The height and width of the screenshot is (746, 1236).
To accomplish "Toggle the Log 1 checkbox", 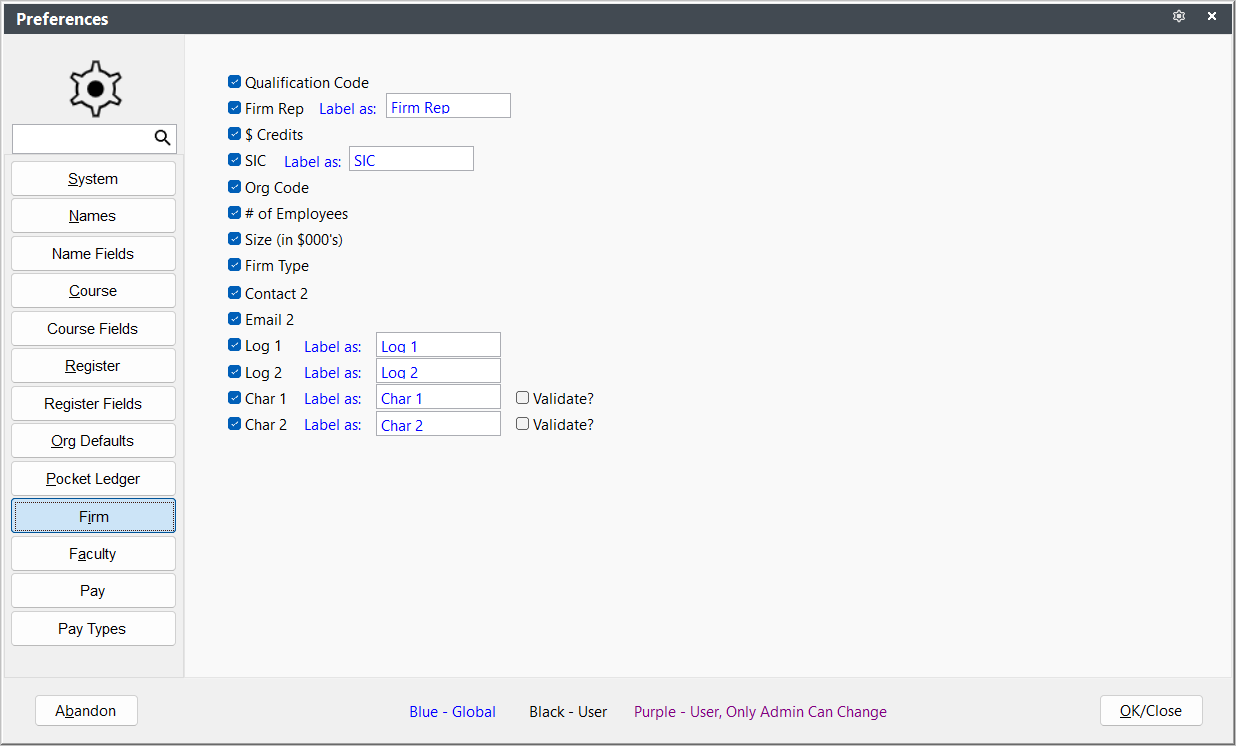I will click(x=235, y=345).
